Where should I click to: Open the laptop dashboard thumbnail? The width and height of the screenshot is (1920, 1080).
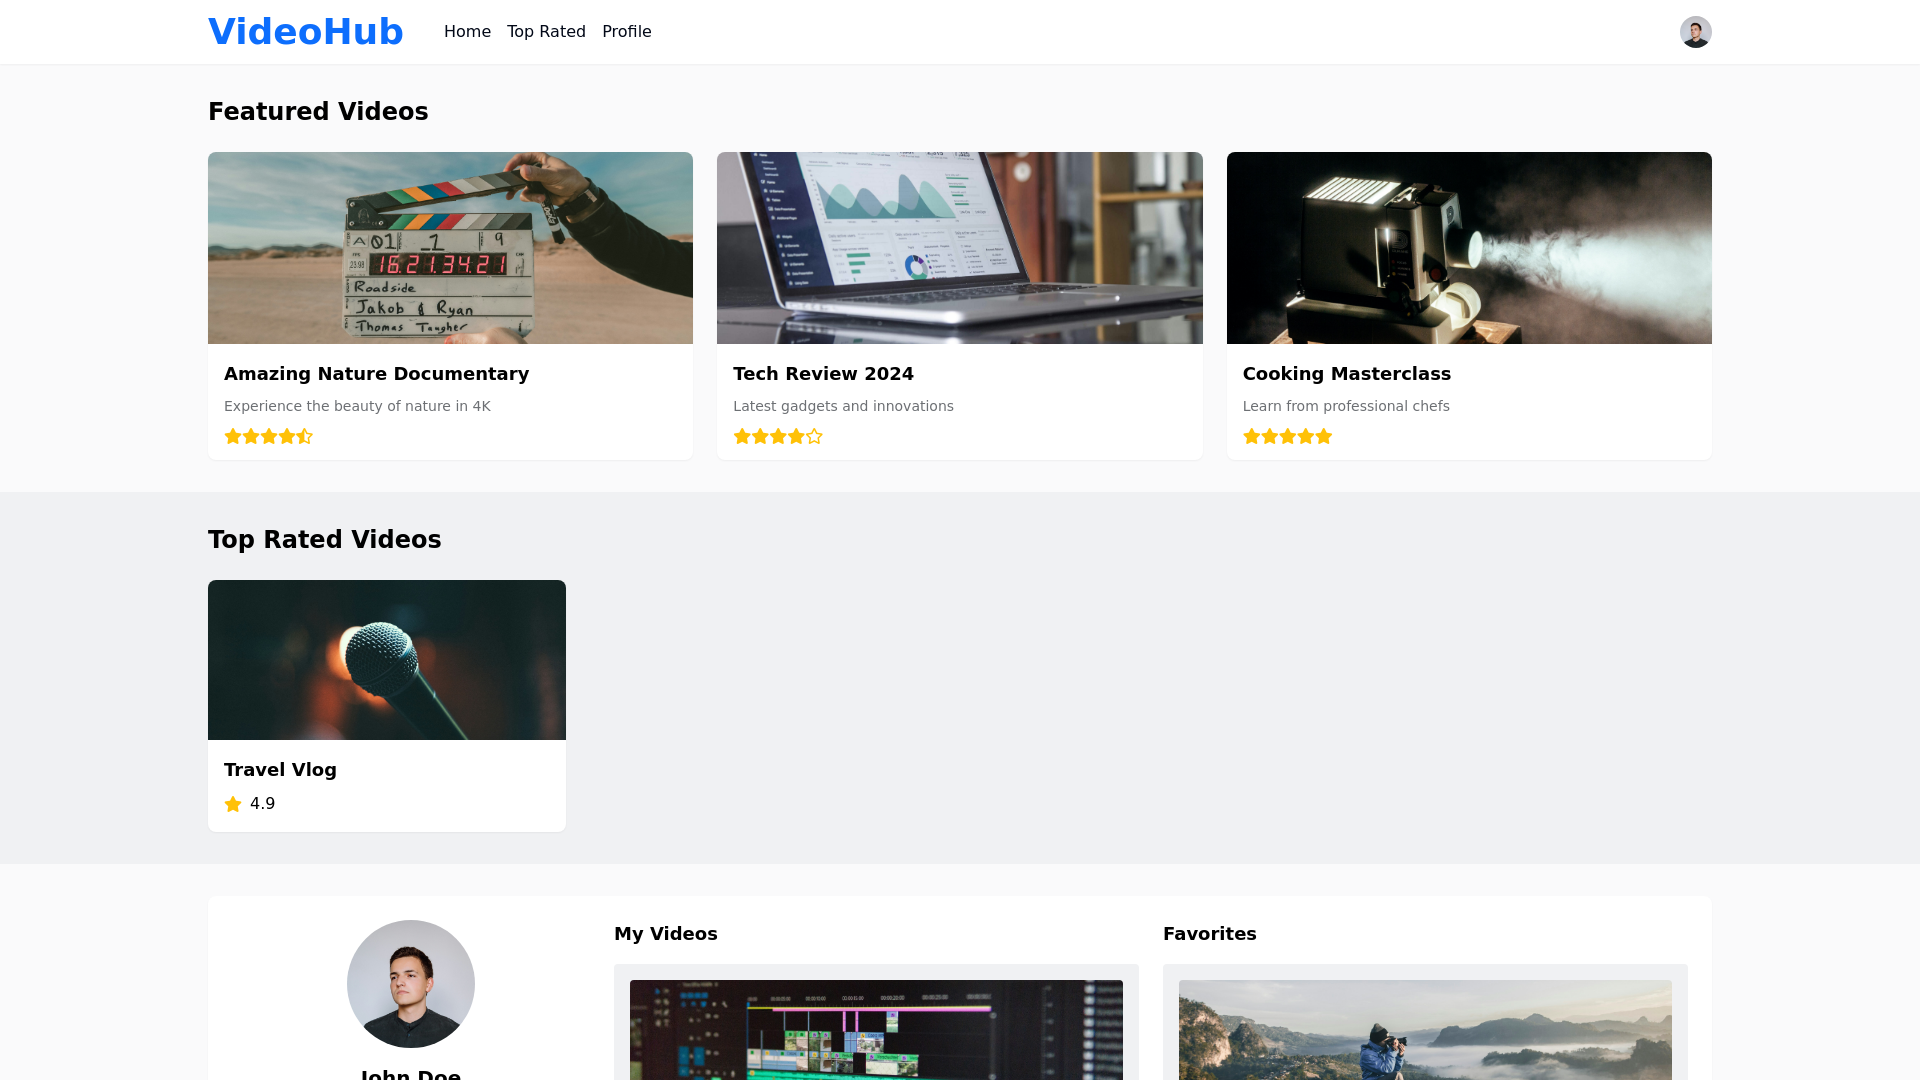coord(959,248)
